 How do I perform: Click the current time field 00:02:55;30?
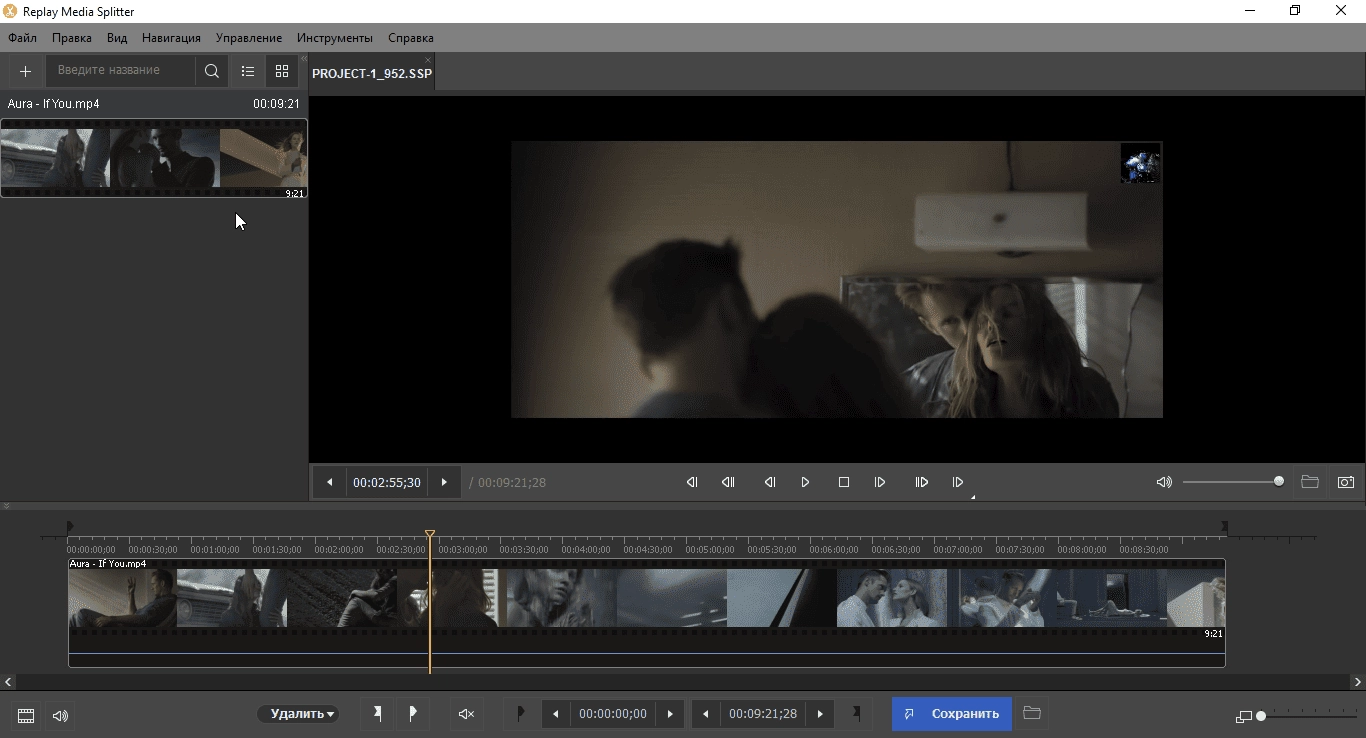click(x=387, y=482)
